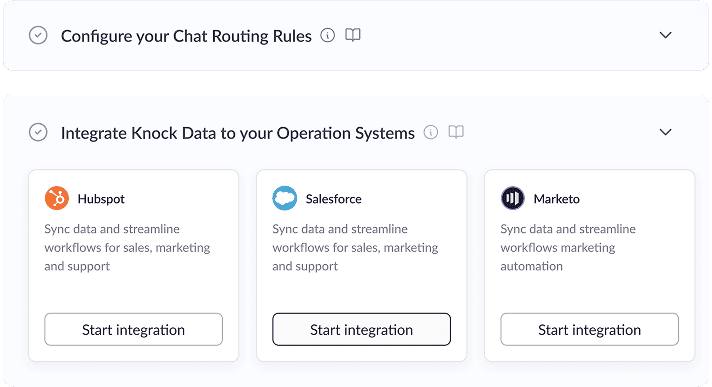Open docs book icon for Chat Routing Rules

coord(353,35)
